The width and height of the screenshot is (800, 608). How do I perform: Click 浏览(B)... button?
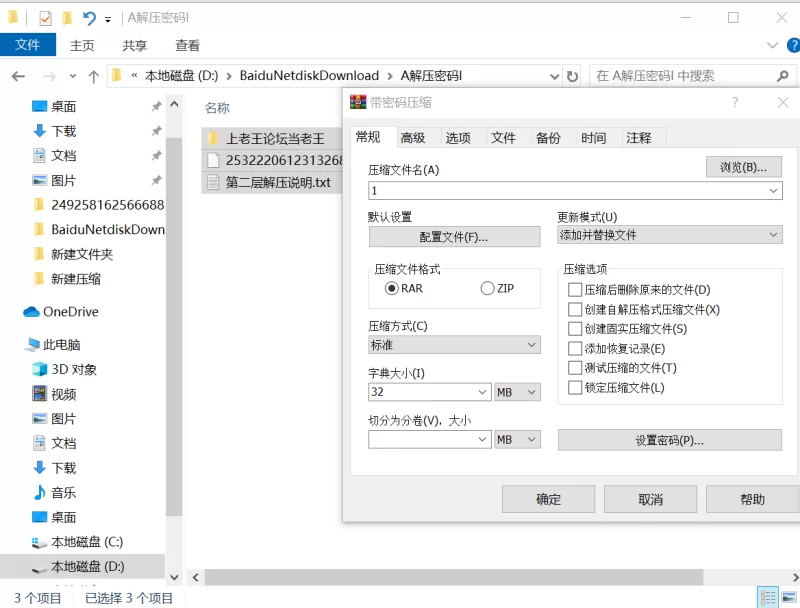(x=743, y=167)
